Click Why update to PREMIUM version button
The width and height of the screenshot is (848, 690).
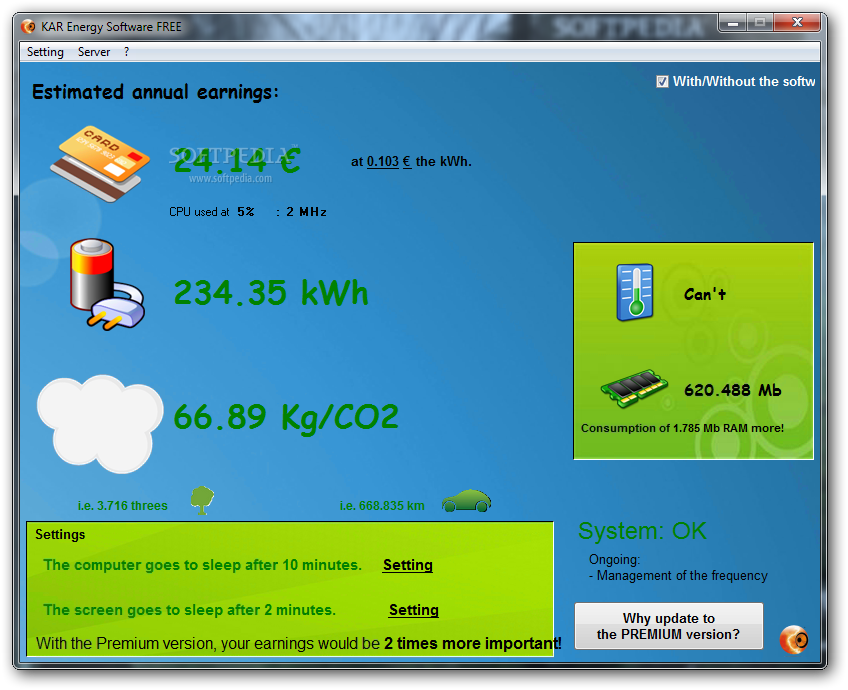(668, 626)
